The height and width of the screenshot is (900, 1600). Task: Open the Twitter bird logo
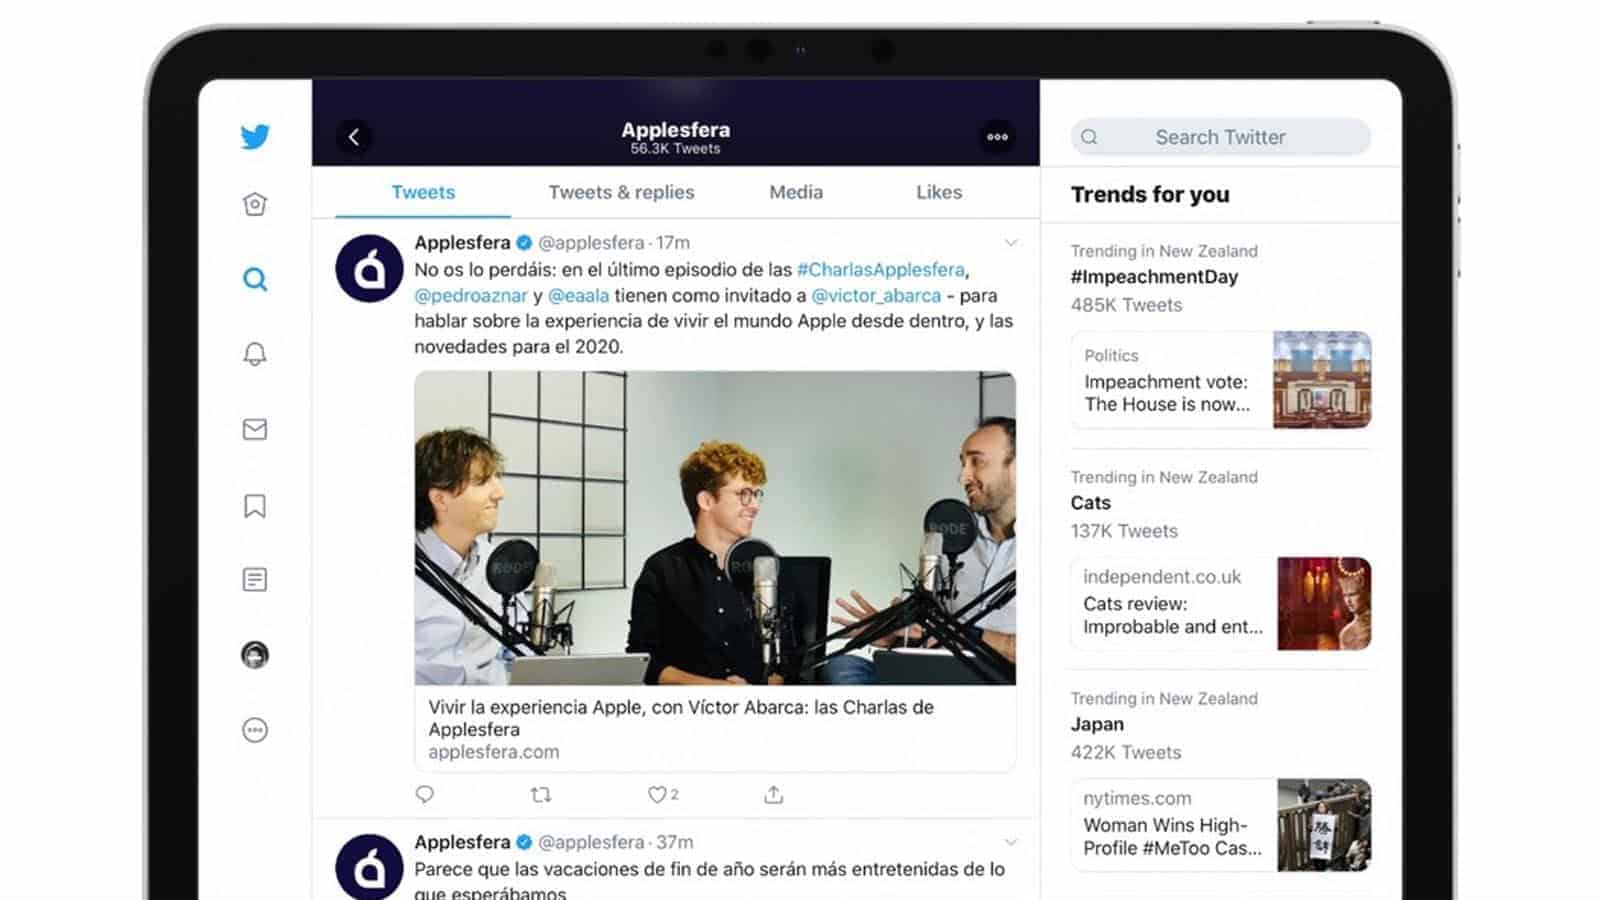pos(255,136)
